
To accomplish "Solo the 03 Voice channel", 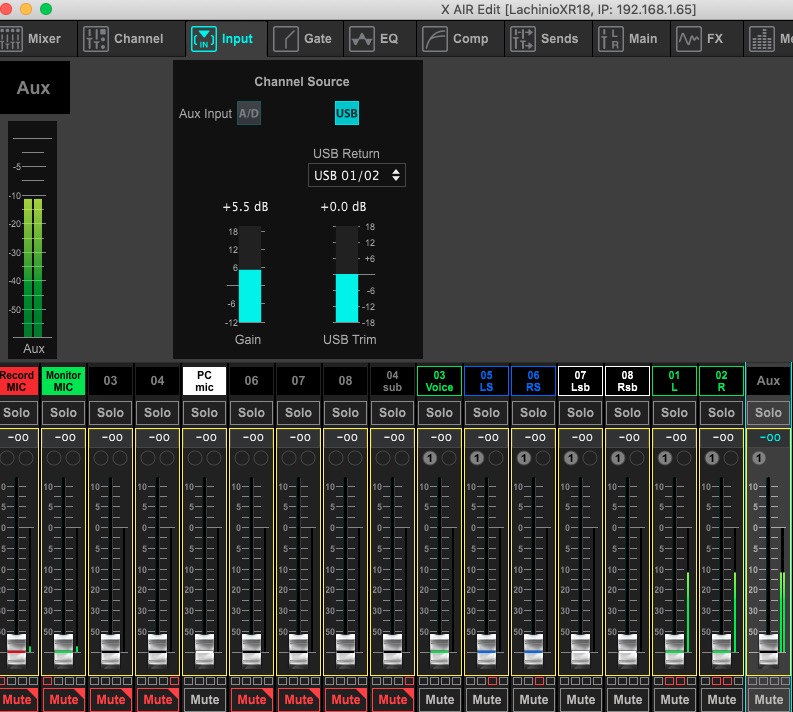I will tap(439, 412).
